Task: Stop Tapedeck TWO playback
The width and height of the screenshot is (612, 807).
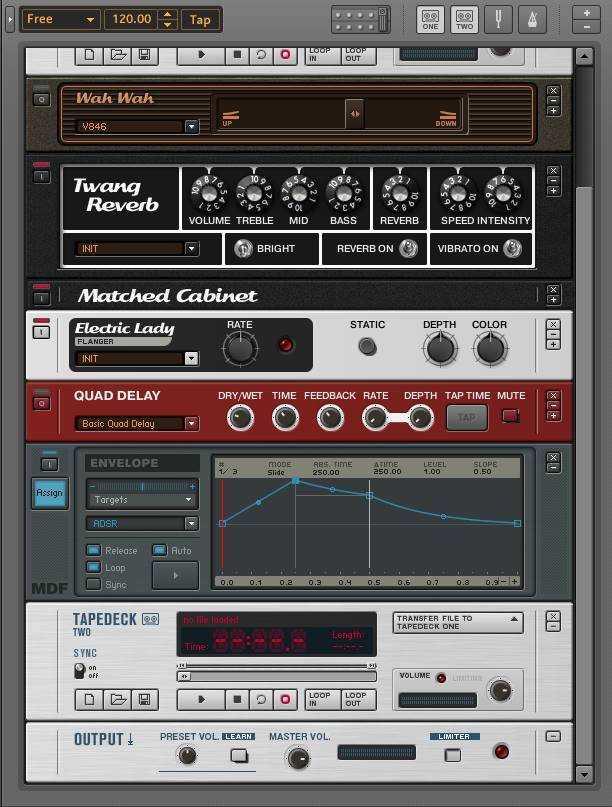Action: [237, 699]
